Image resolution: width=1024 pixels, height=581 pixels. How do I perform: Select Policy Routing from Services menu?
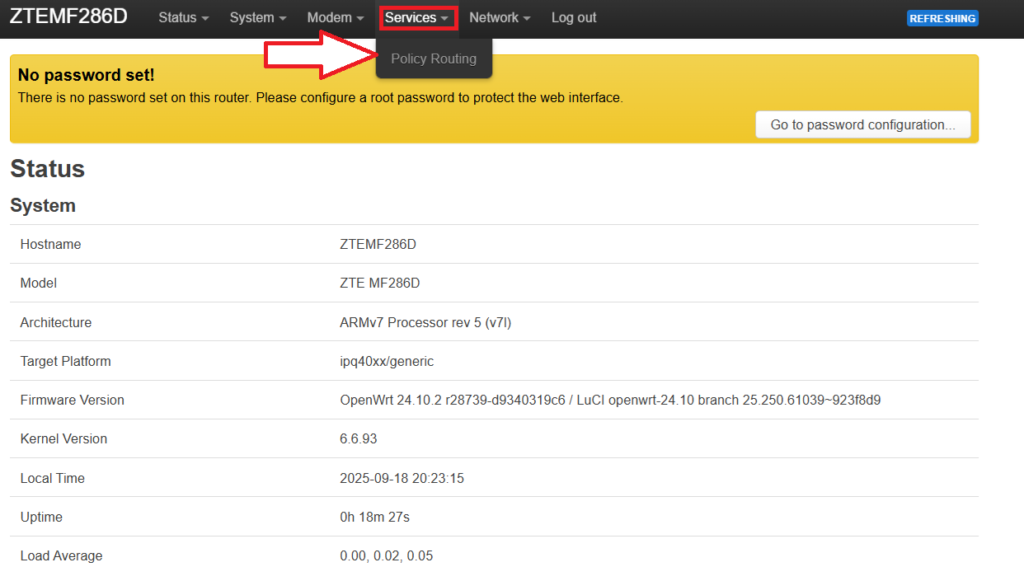point(433,59)
